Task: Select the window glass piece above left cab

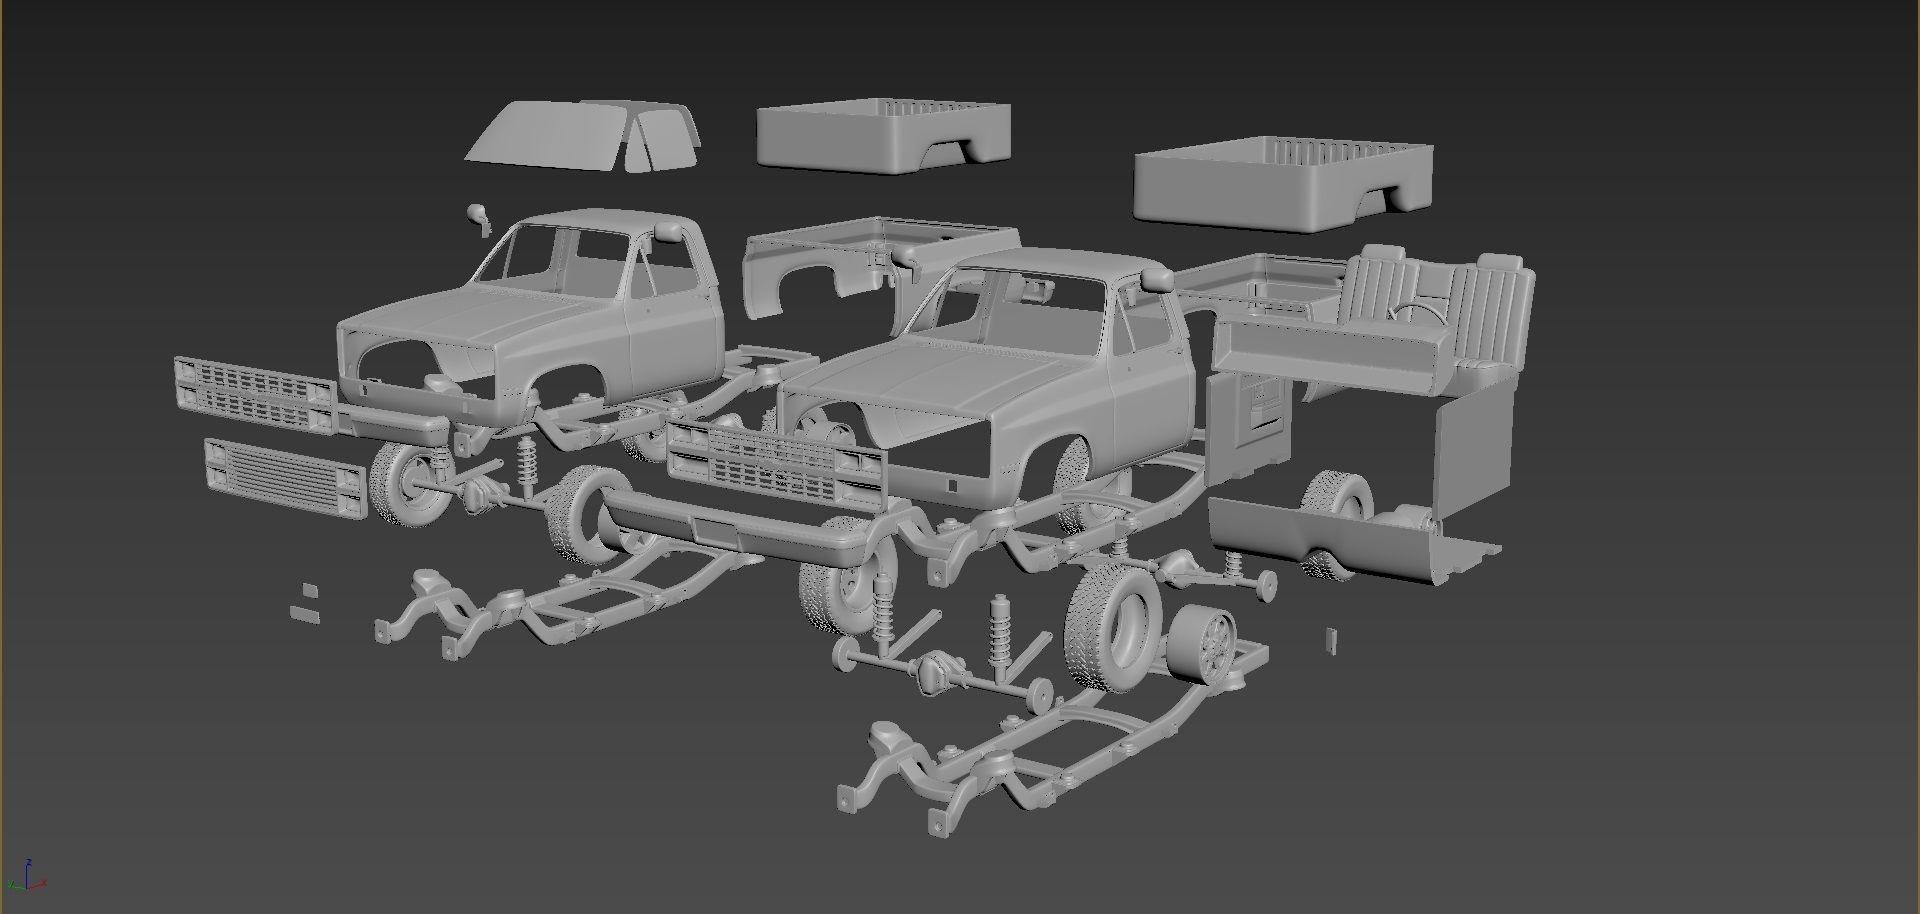Action: [583, 137]
